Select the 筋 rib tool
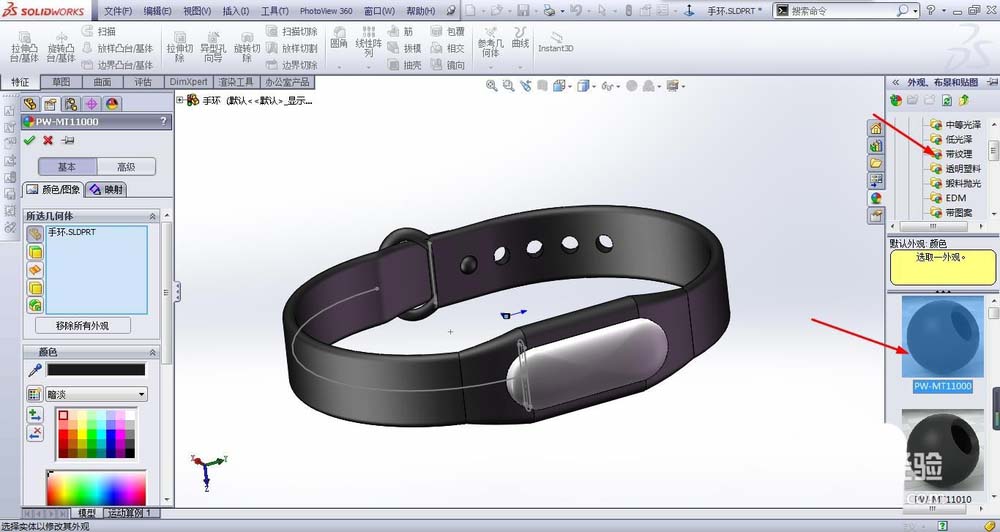 [401, 31]
